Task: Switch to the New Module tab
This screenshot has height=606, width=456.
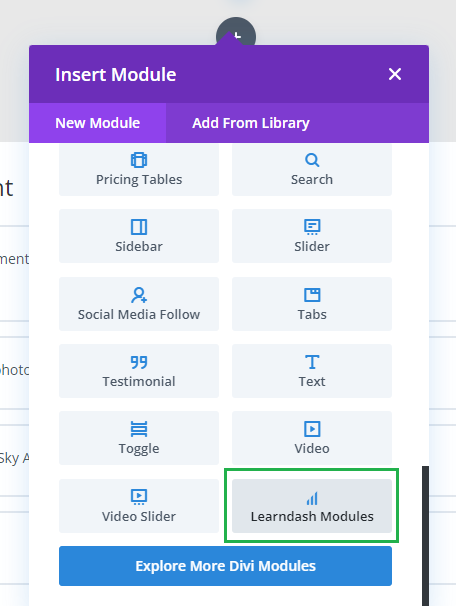Action: point(97,123)
